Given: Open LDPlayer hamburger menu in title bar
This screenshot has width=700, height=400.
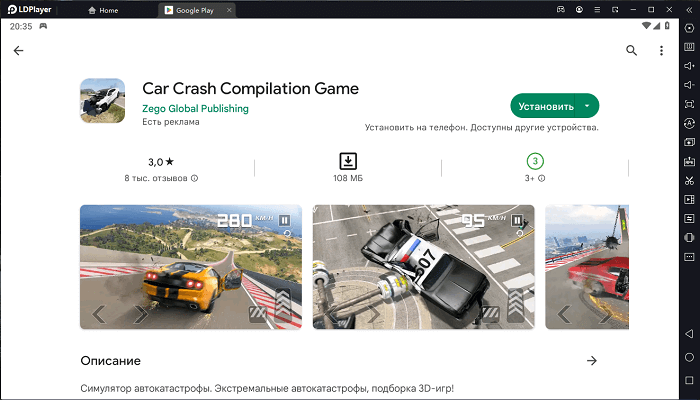Looking at the screenshot, I should point(597,9).
